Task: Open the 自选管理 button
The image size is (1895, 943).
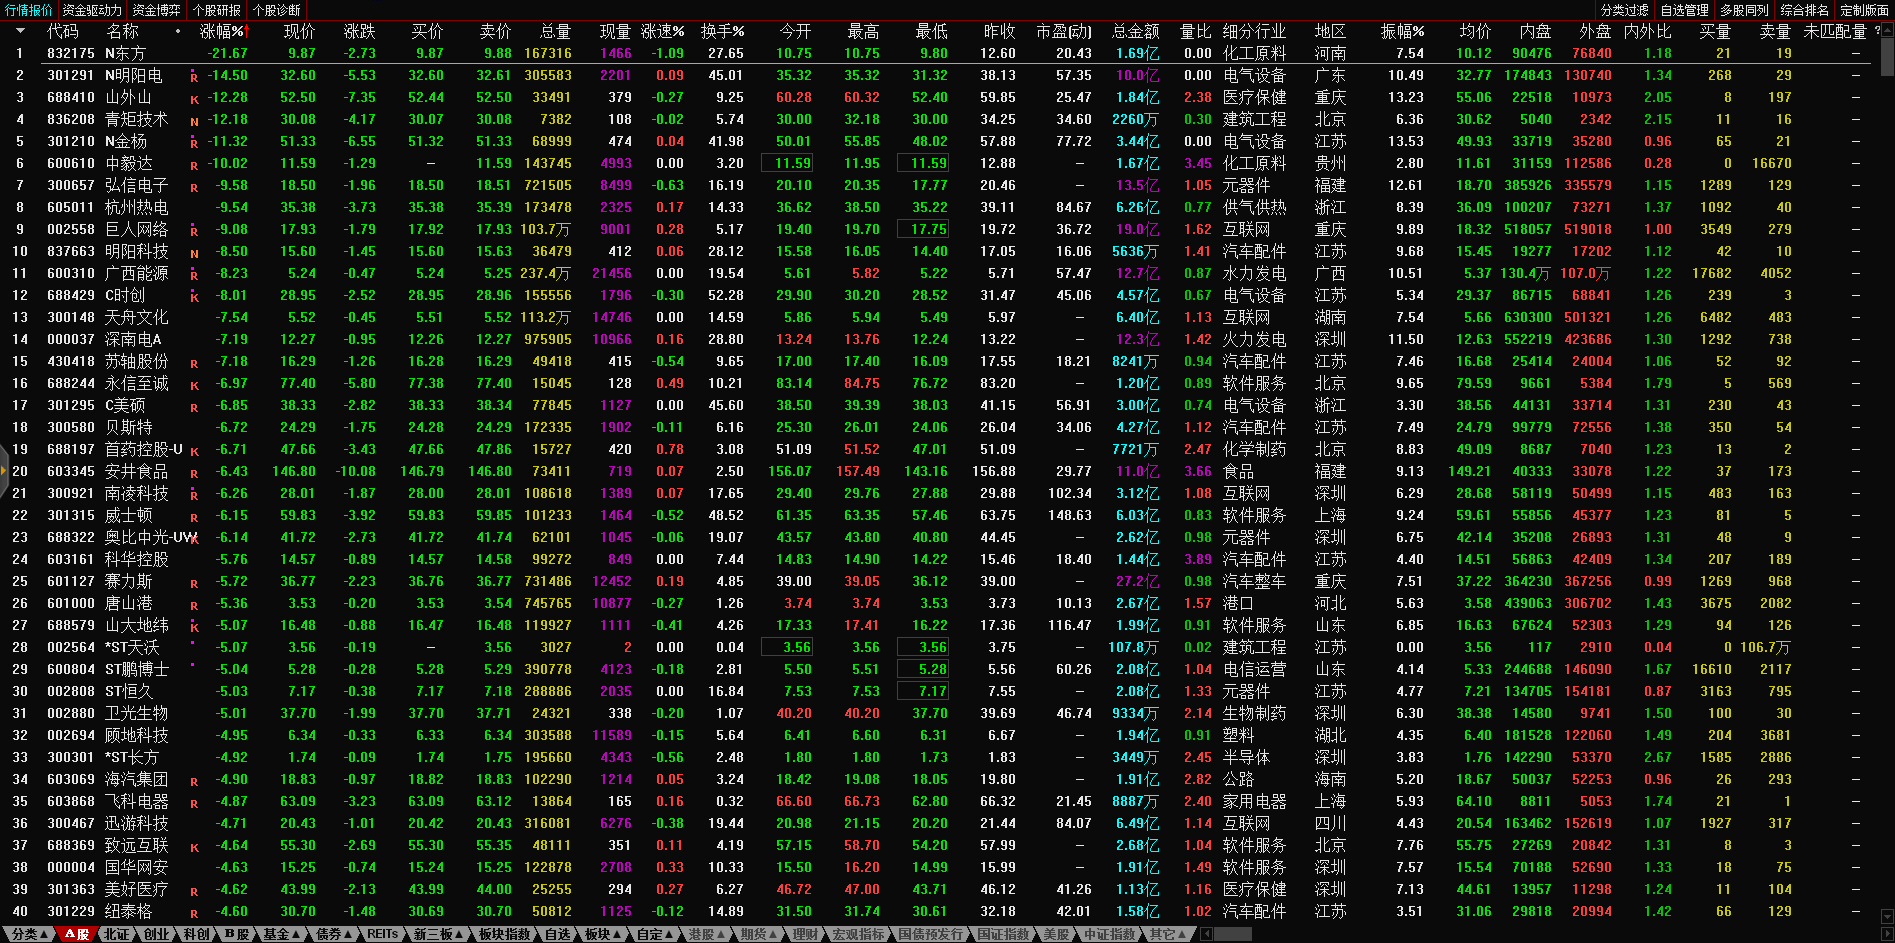Action: tap(1684, 10)
